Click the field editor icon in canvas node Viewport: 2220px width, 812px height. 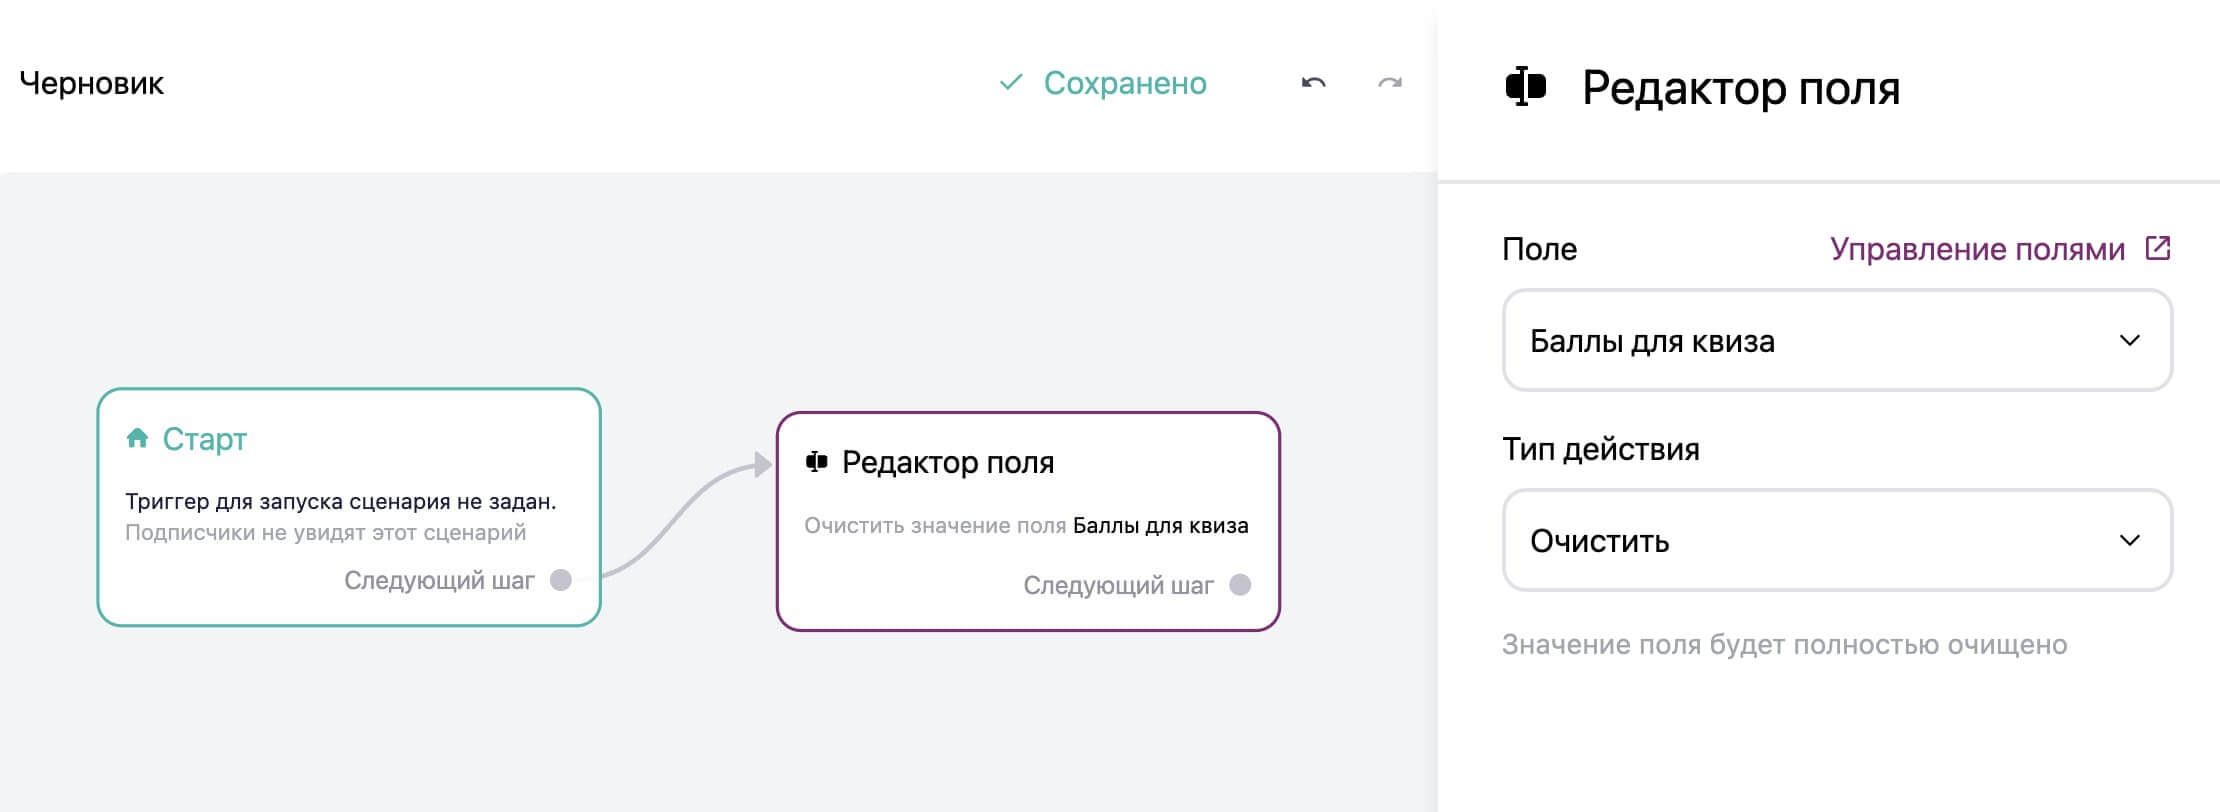pyautogui.click(x=817, y=462)
